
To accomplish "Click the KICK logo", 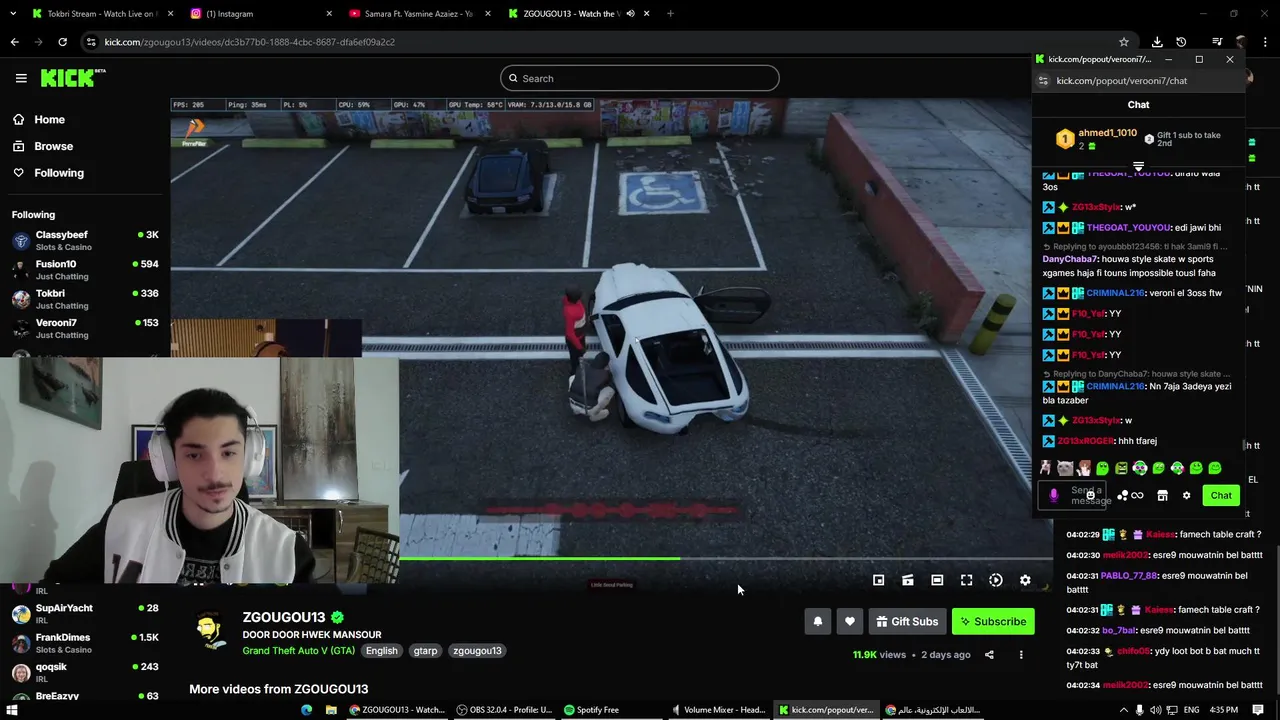I will coord(73,78).
